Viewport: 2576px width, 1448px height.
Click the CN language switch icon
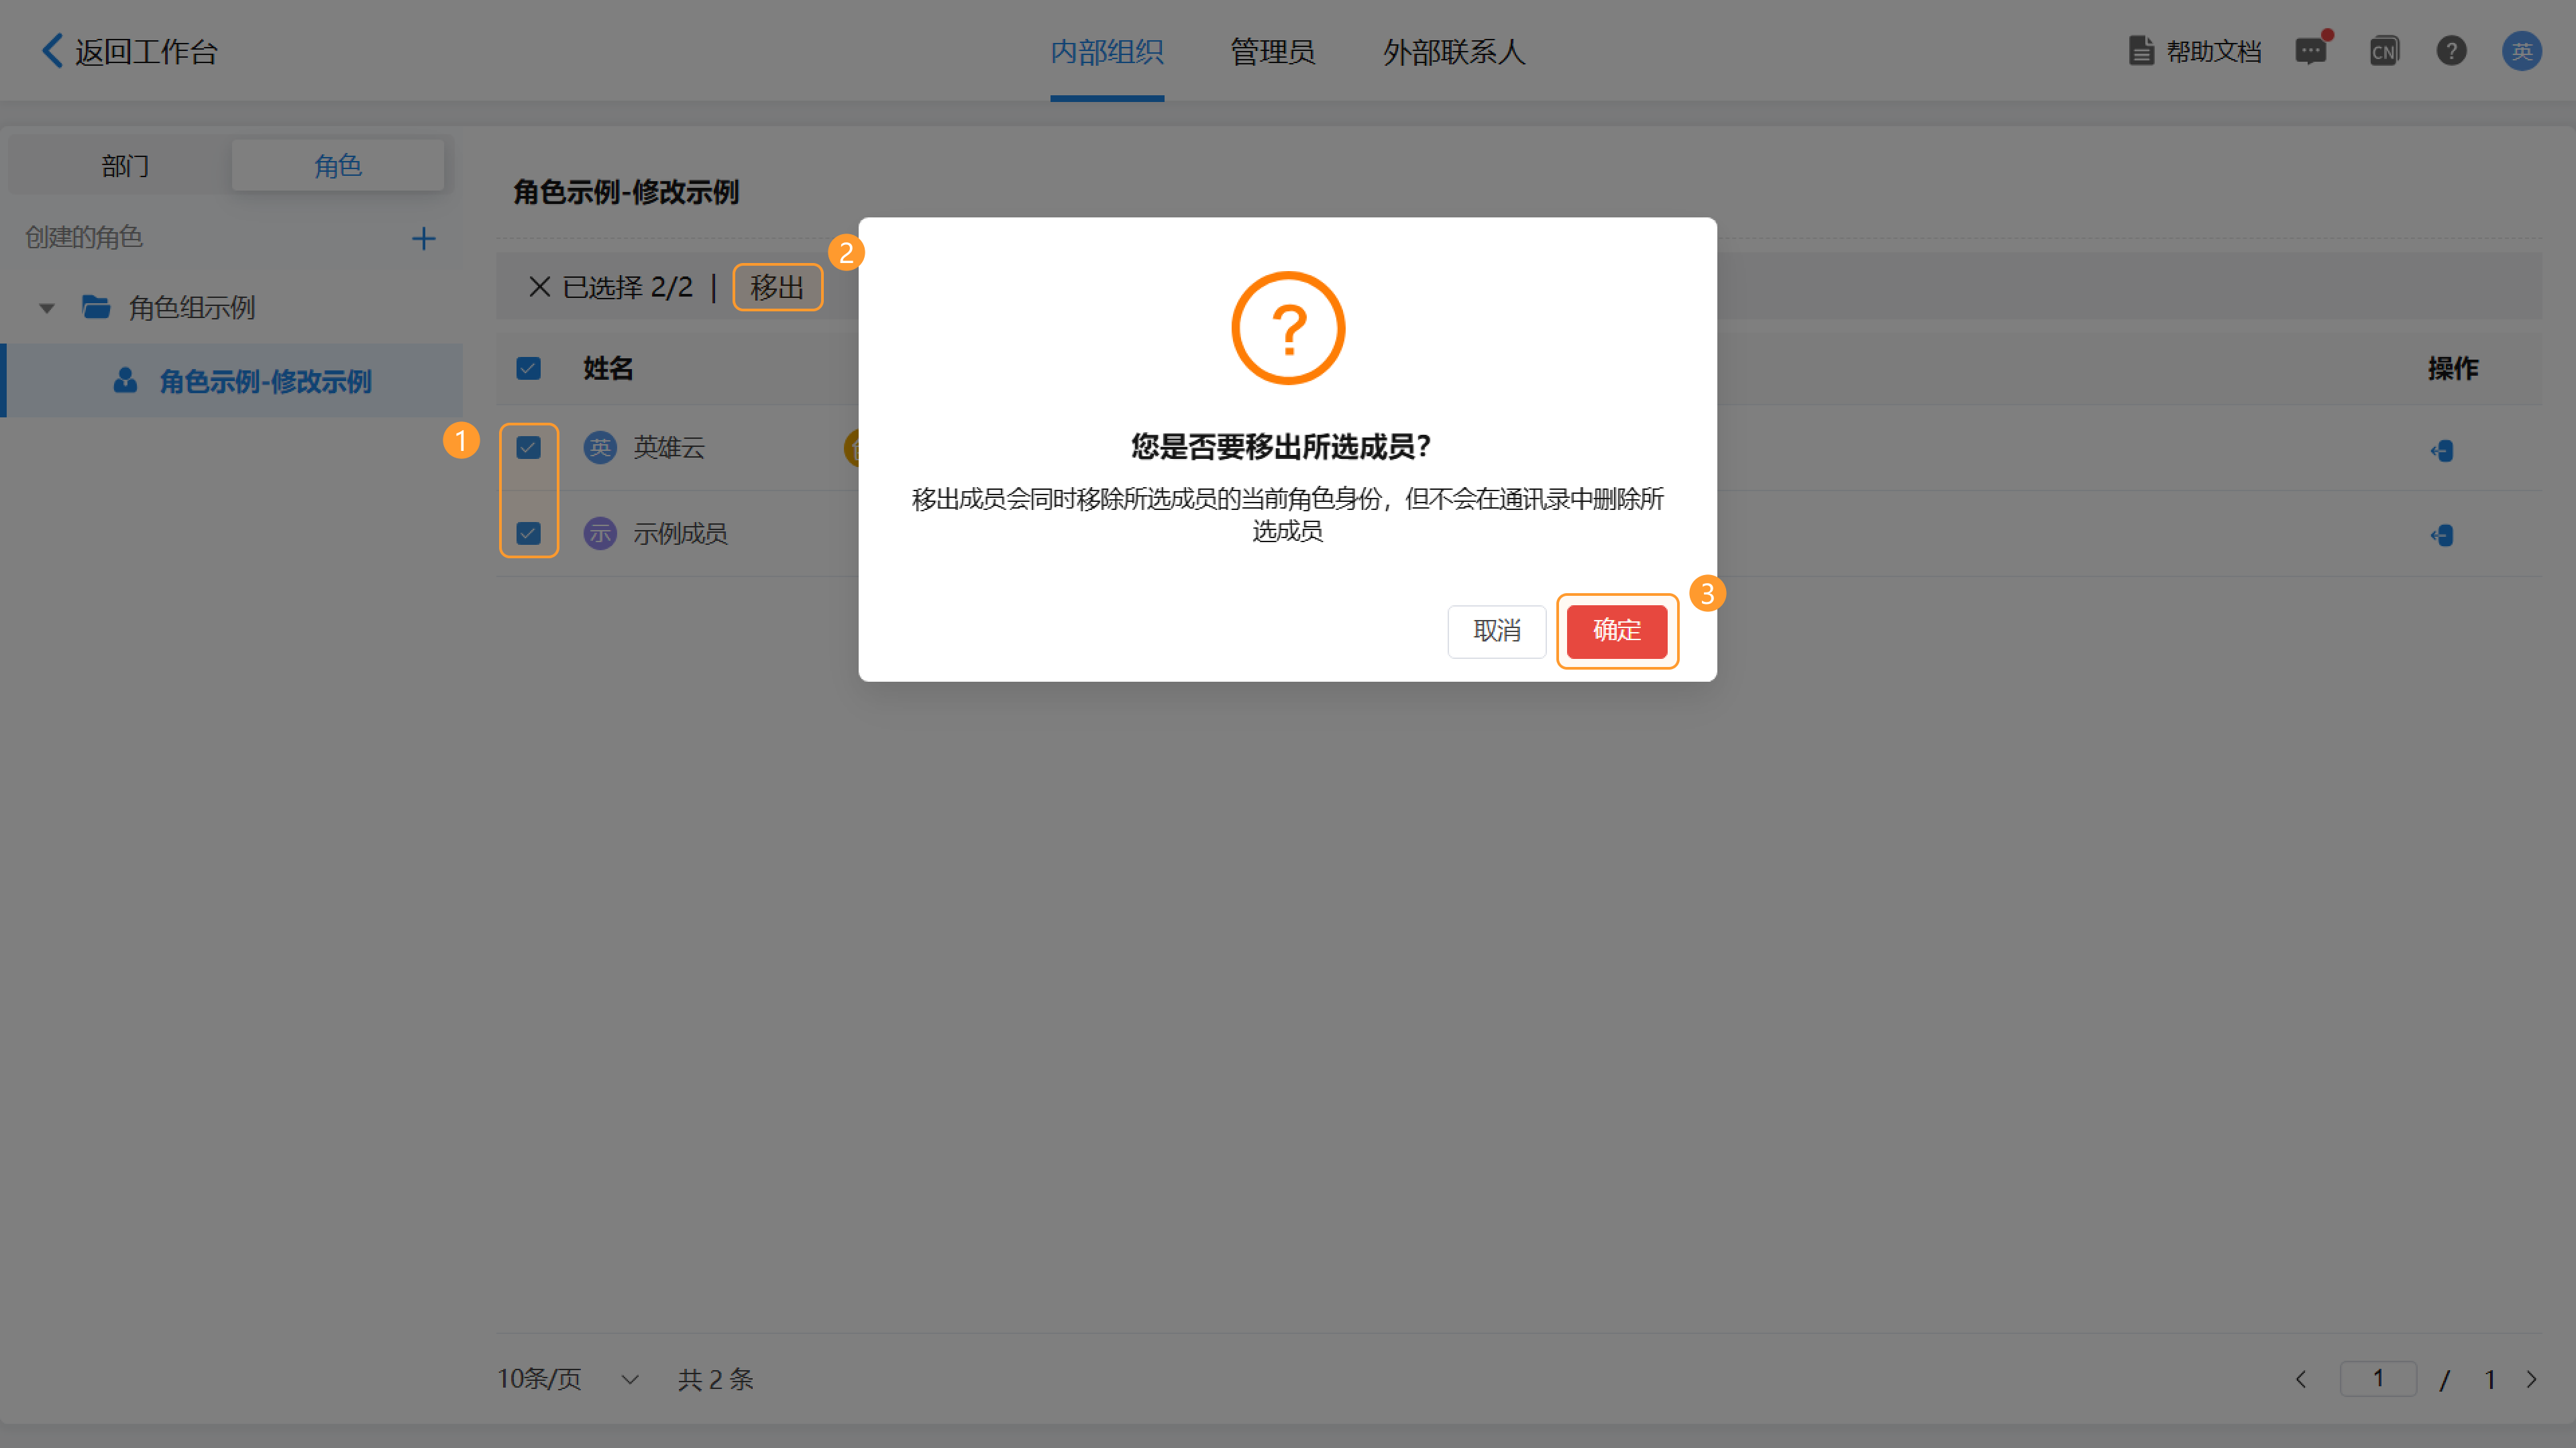coord(2384,51)
